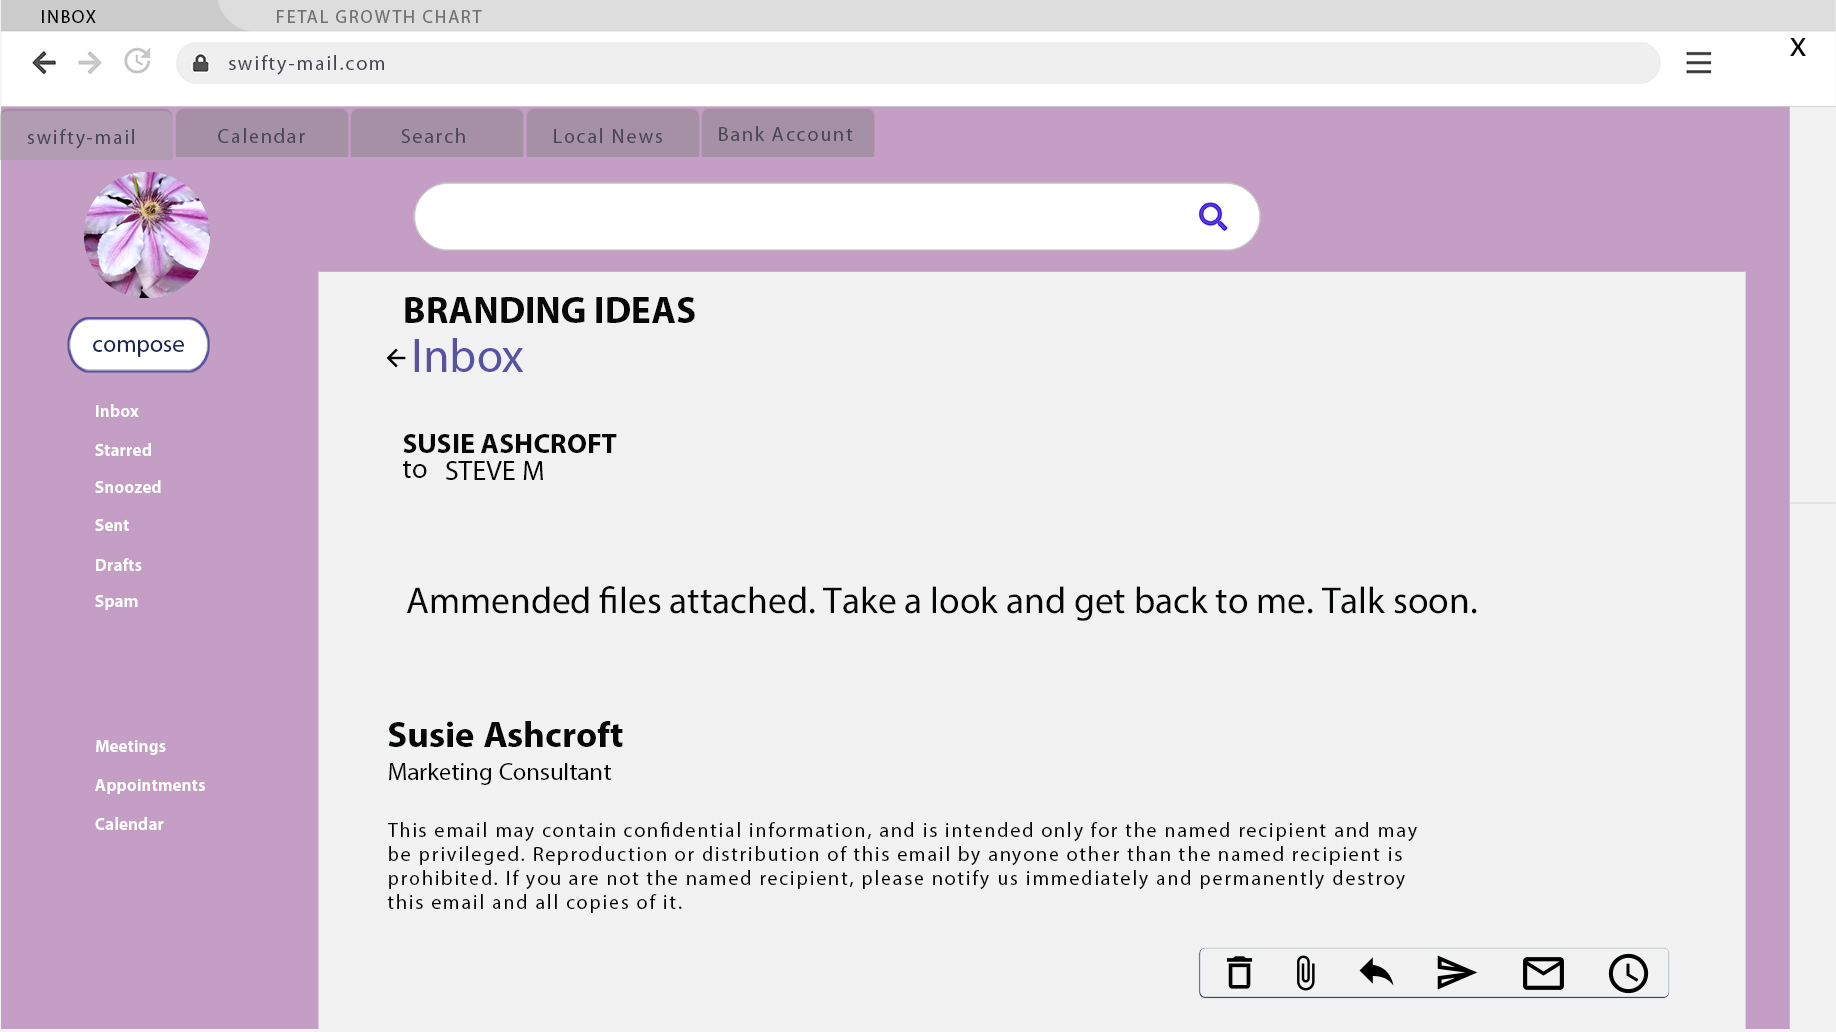Viewport: 1836px width, 1032px height.
Task: Click the send paper-plane icon
Action: [1456, 972]
